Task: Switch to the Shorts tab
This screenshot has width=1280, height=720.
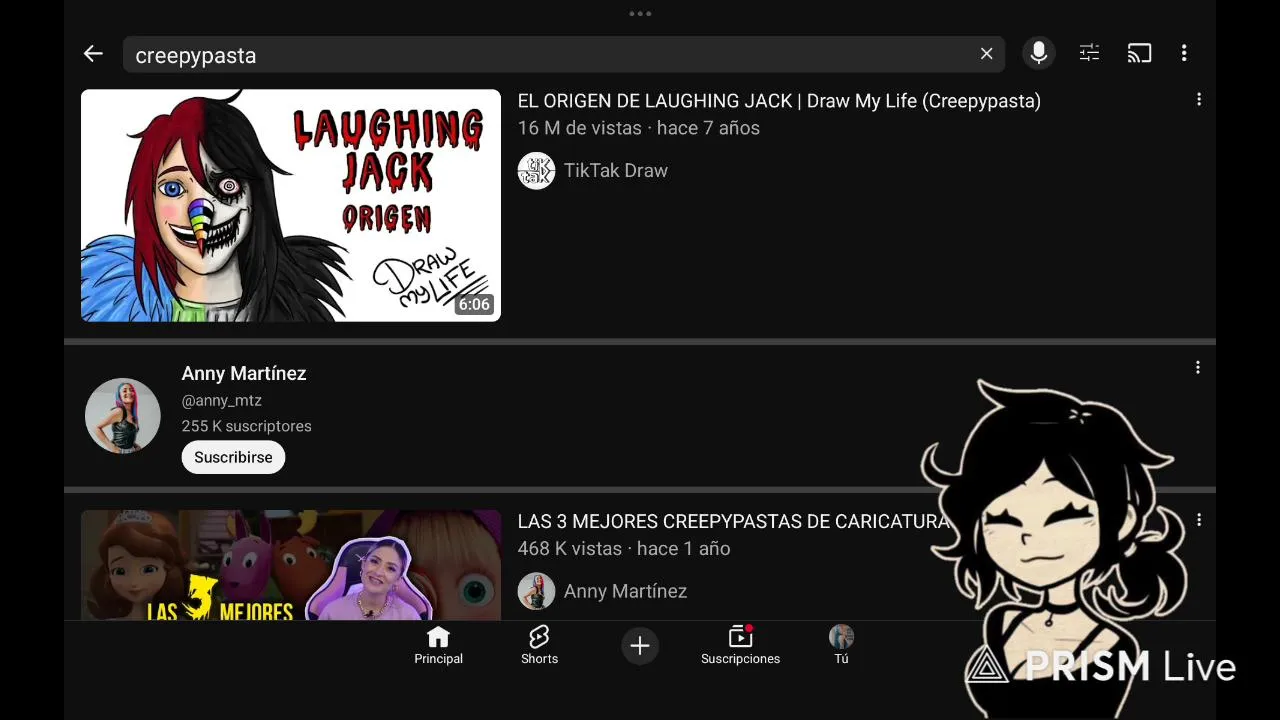Action: [x=539, y=646]
